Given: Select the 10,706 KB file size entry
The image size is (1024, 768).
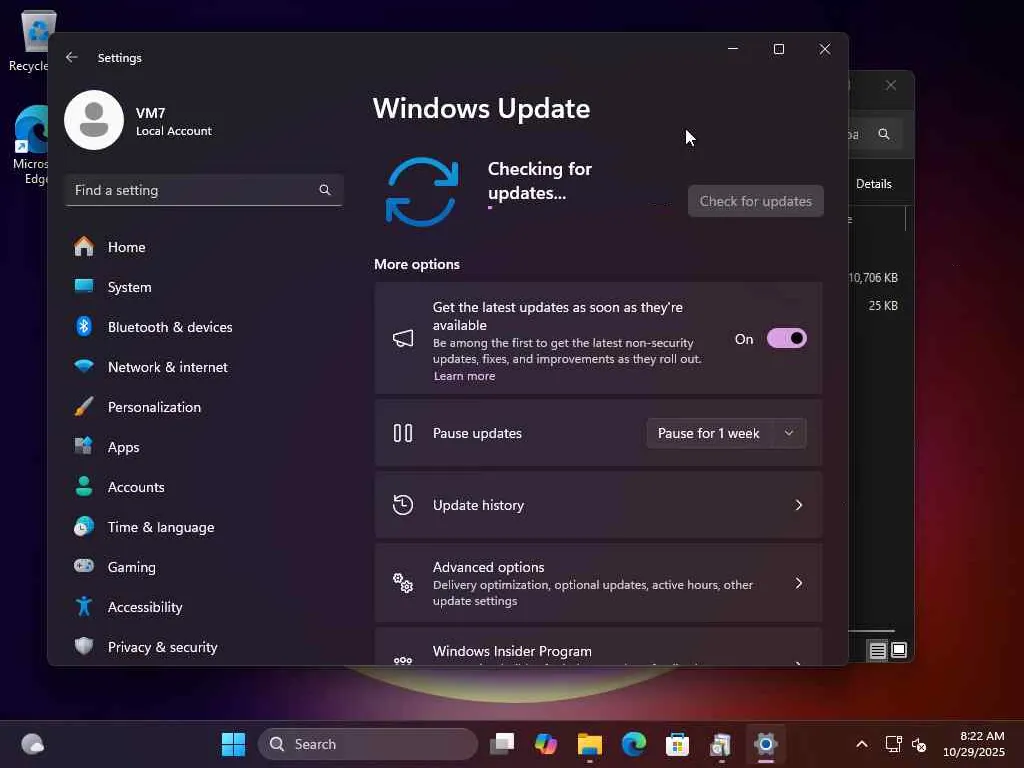Looking at the screenshot, I should 873,278.
